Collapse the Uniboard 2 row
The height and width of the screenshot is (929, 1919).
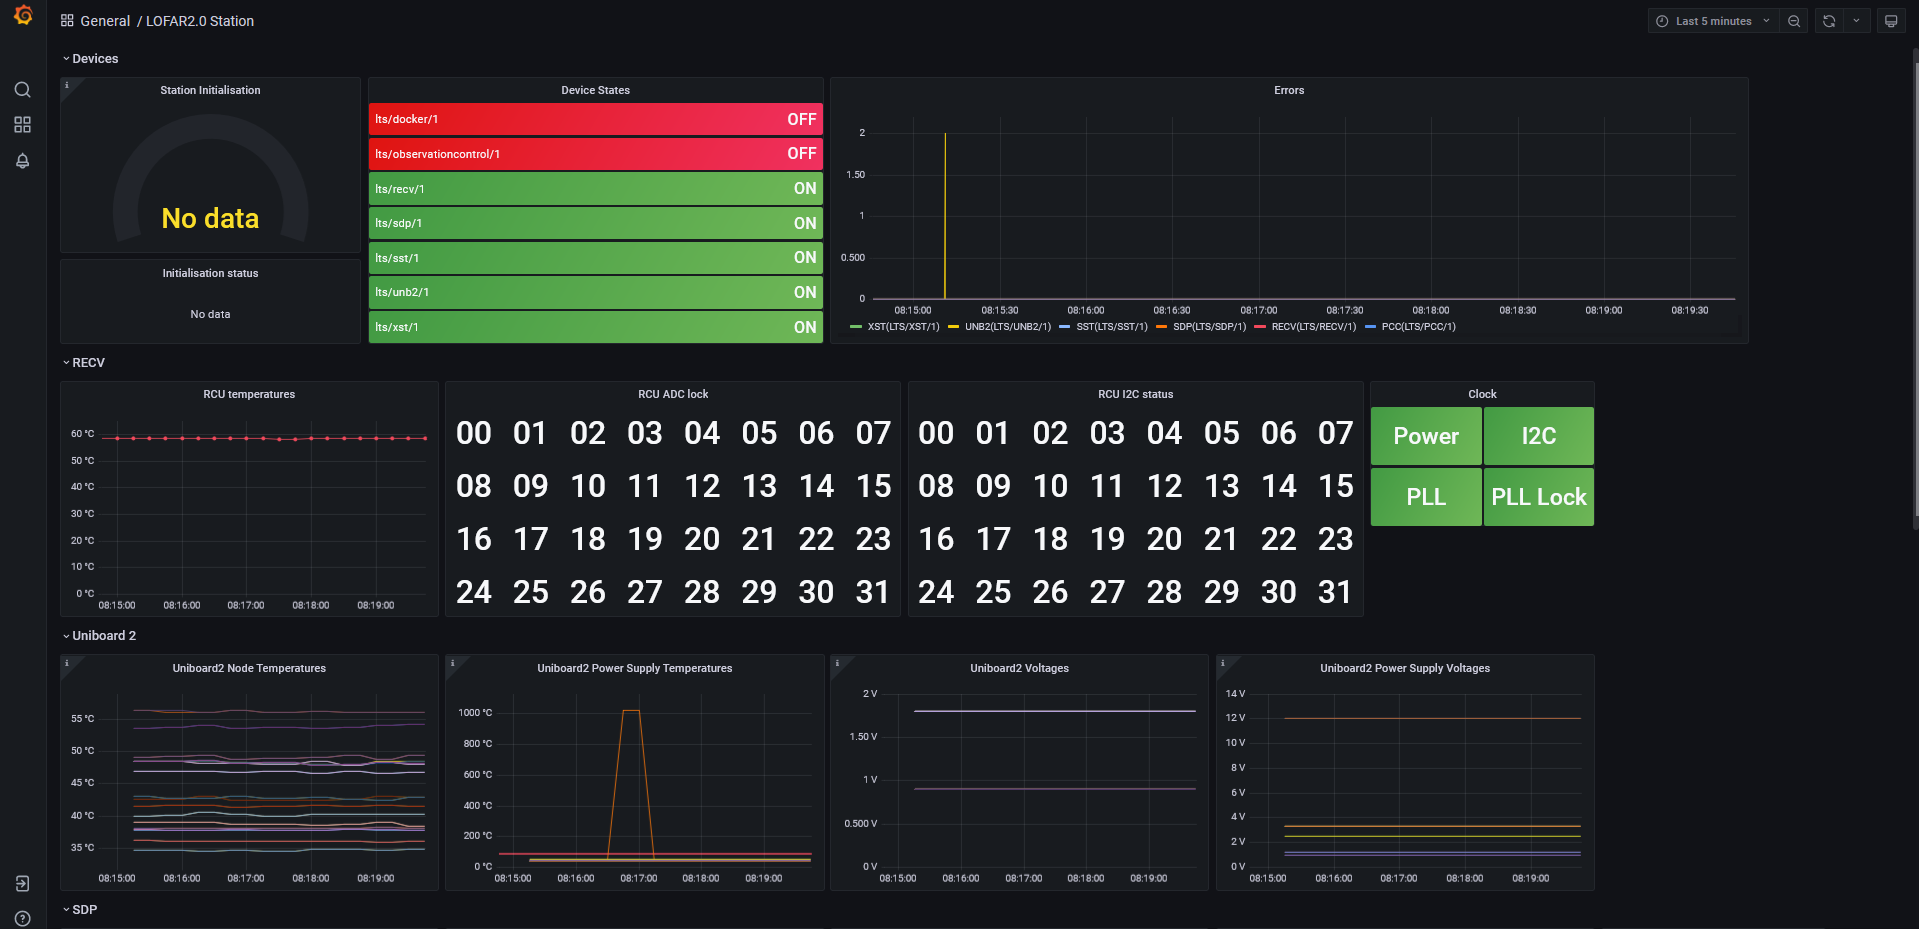click(x=99, y=636)
